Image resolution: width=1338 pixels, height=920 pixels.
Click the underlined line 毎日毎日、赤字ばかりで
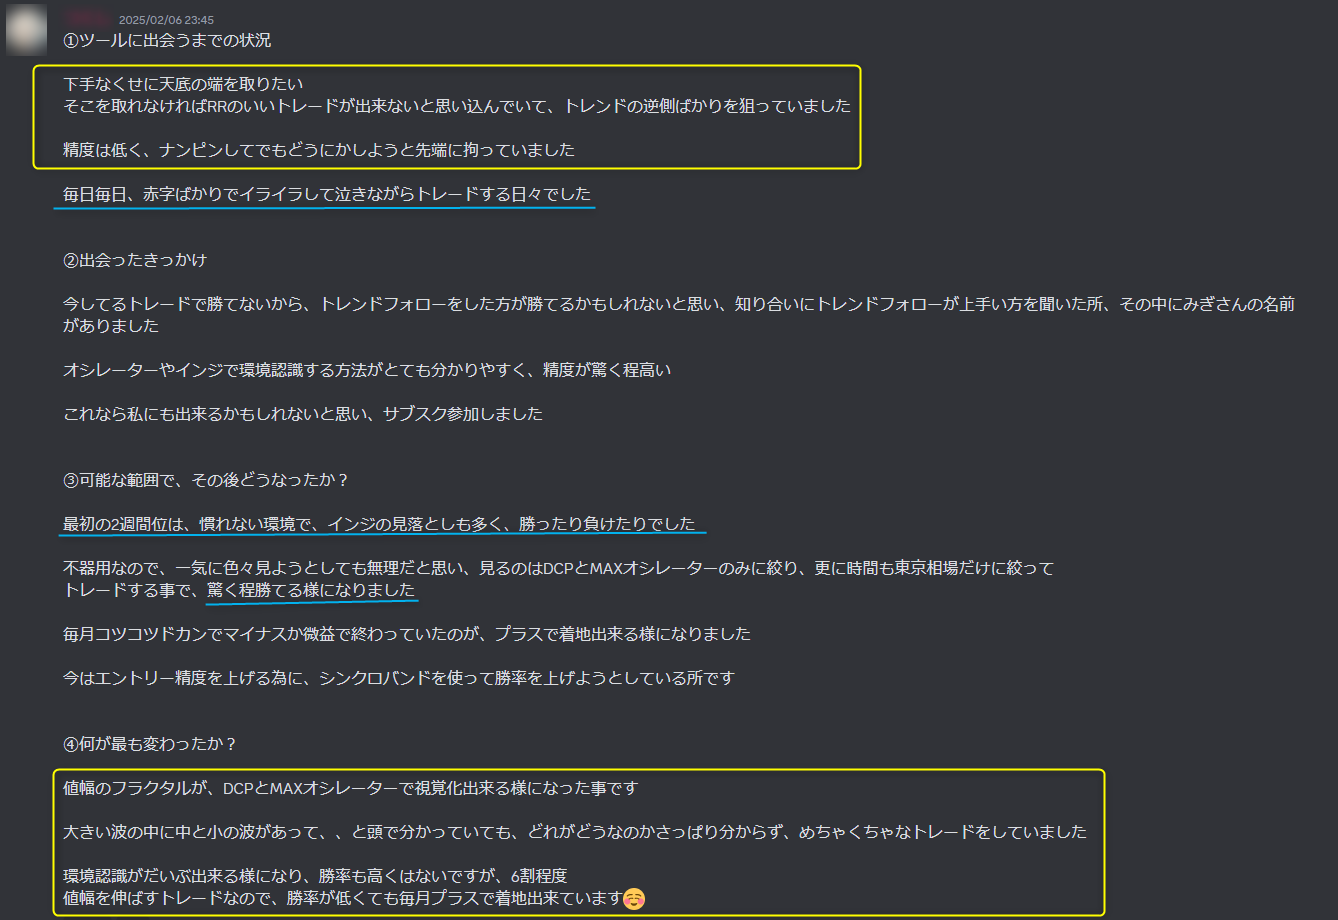click(327, 194)
